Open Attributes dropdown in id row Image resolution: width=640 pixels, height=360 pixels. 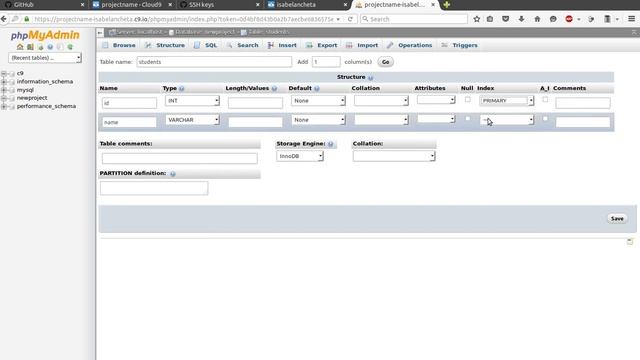[436, 100]
